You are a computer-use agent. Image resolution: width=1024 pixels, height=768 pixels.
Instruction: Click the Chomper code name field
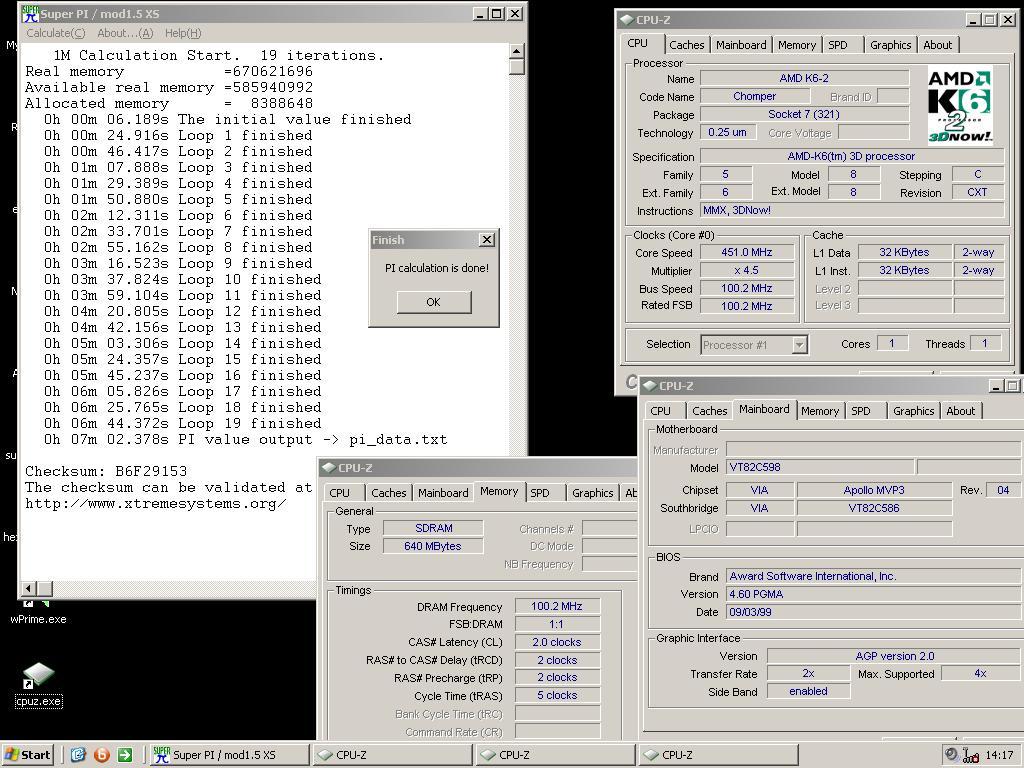[x=755, y=96]
